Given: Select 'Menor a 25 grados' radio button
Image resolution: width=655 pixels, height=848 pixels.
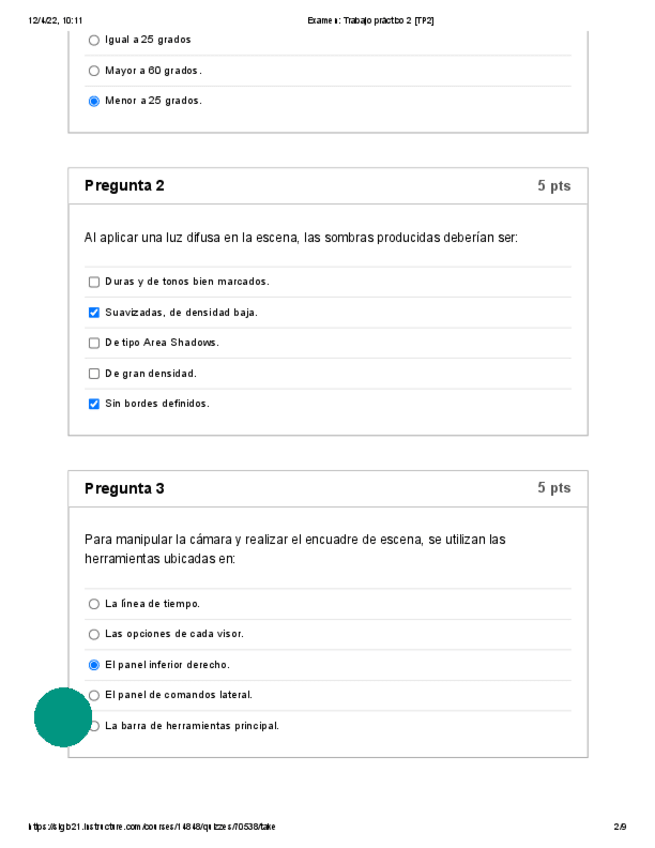Looking at the screenshot, I should 94,101.
